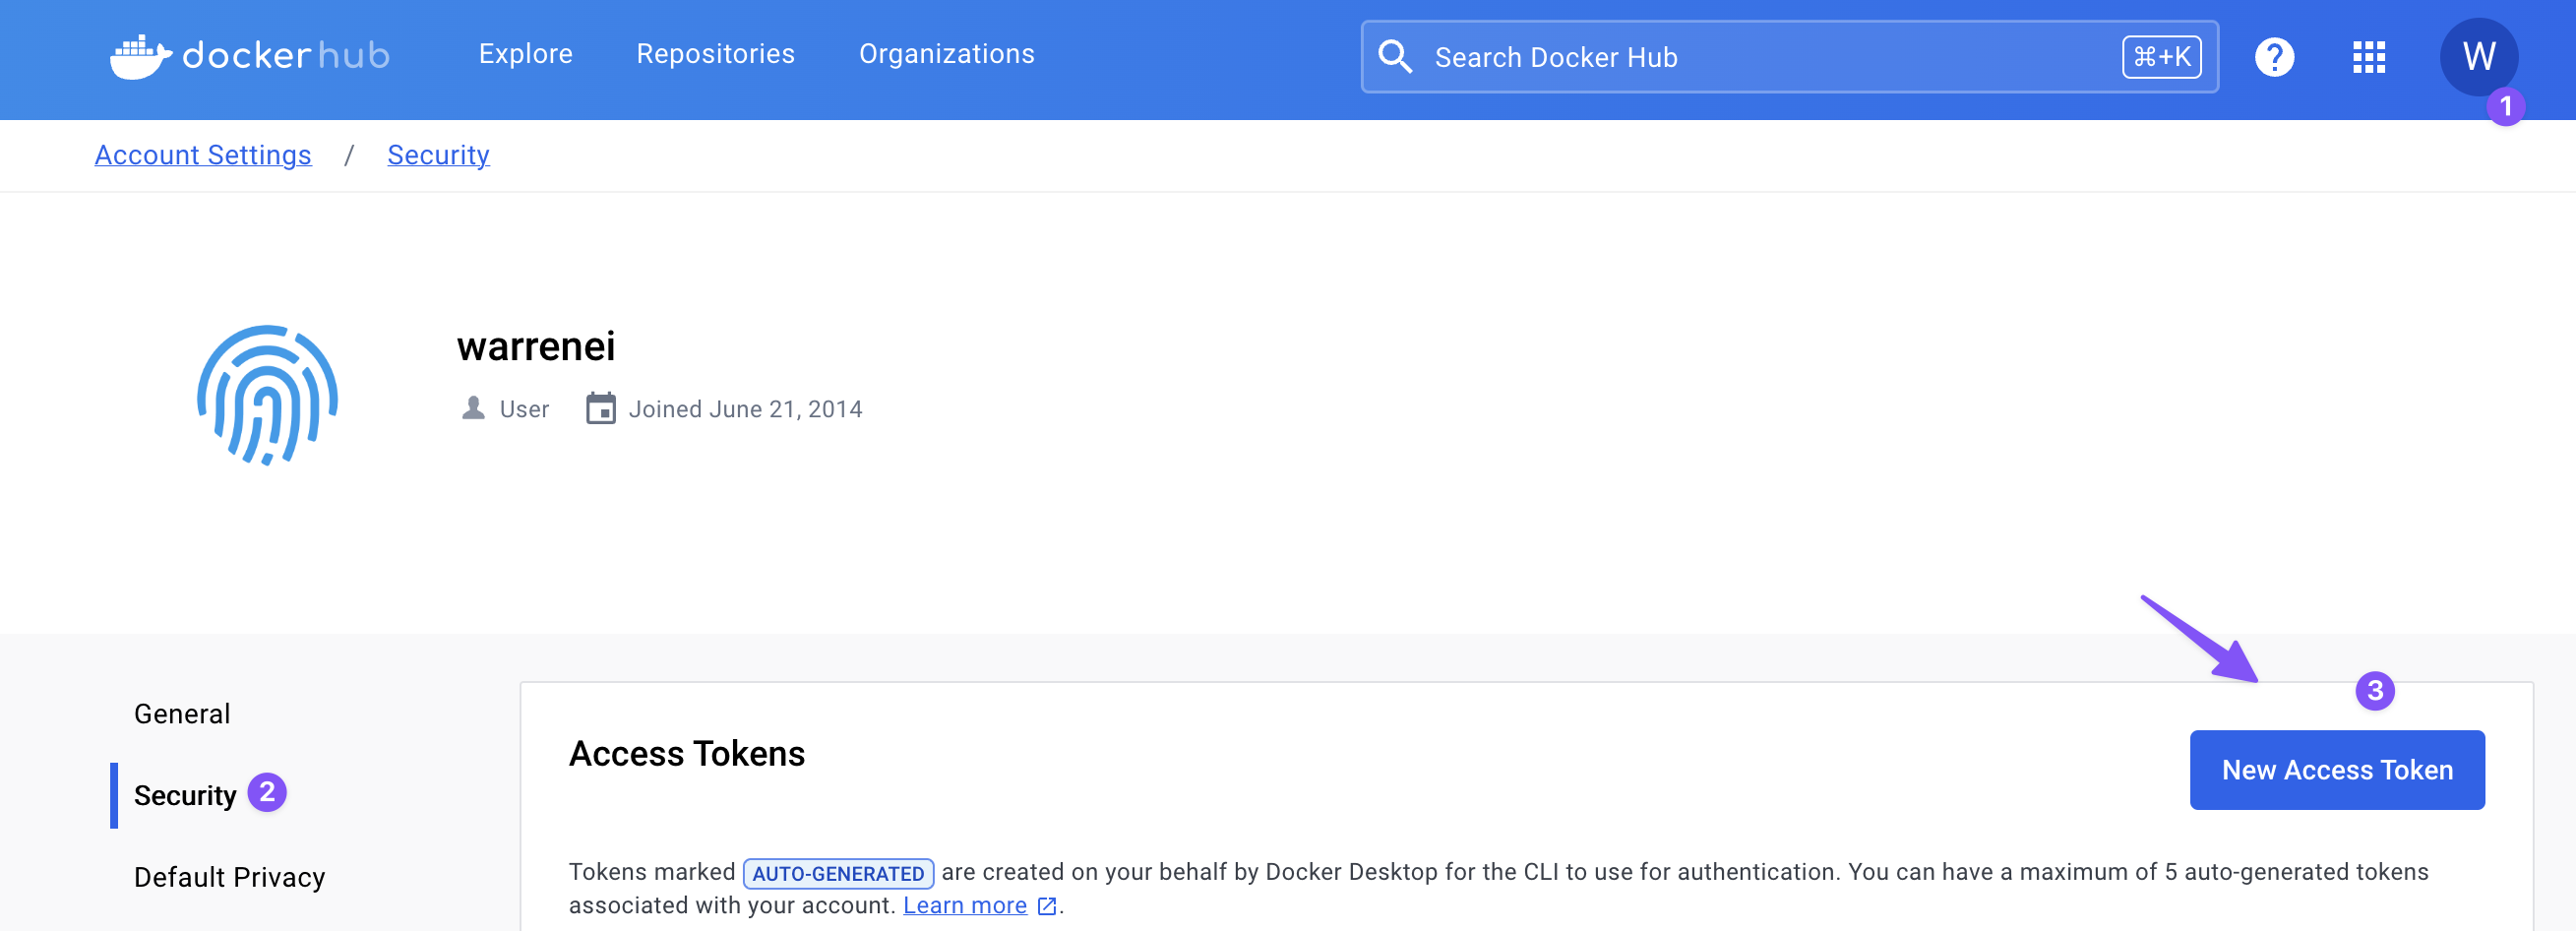Click the Account Settings breadcrumb link

pyautogui.click(x=203, y=155)
